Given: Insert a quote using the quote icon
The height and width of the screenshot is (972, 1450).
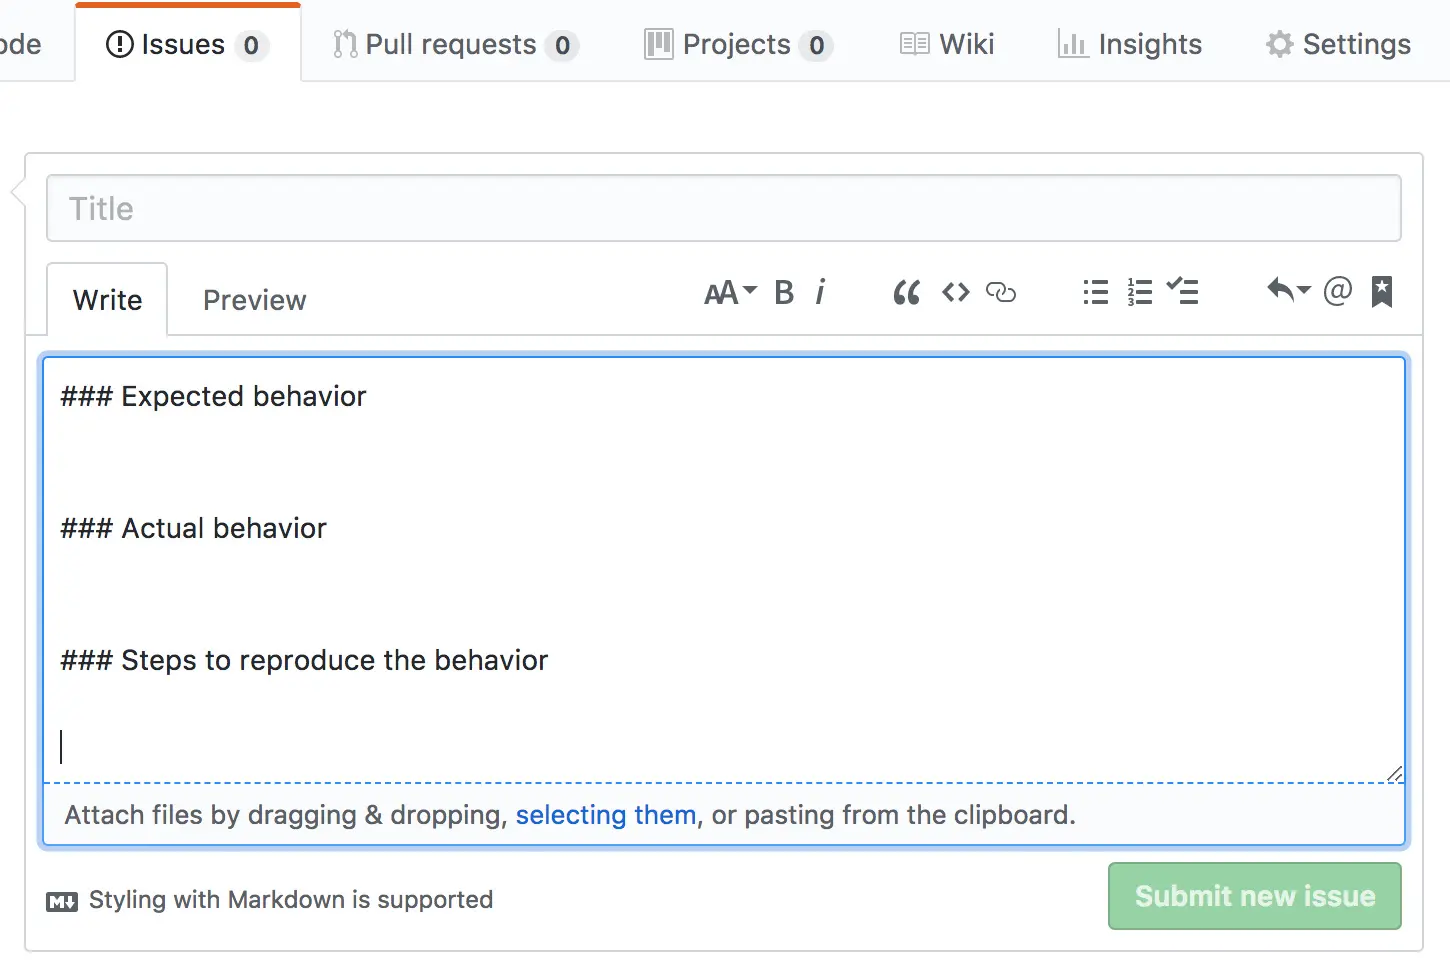Looking at the screenshot, I should point(906,293).
